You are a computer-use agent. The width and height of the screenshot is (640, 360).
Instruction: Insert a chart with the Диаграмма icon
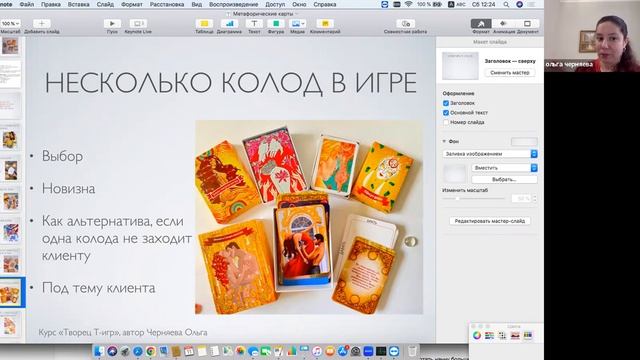point(229,24)
